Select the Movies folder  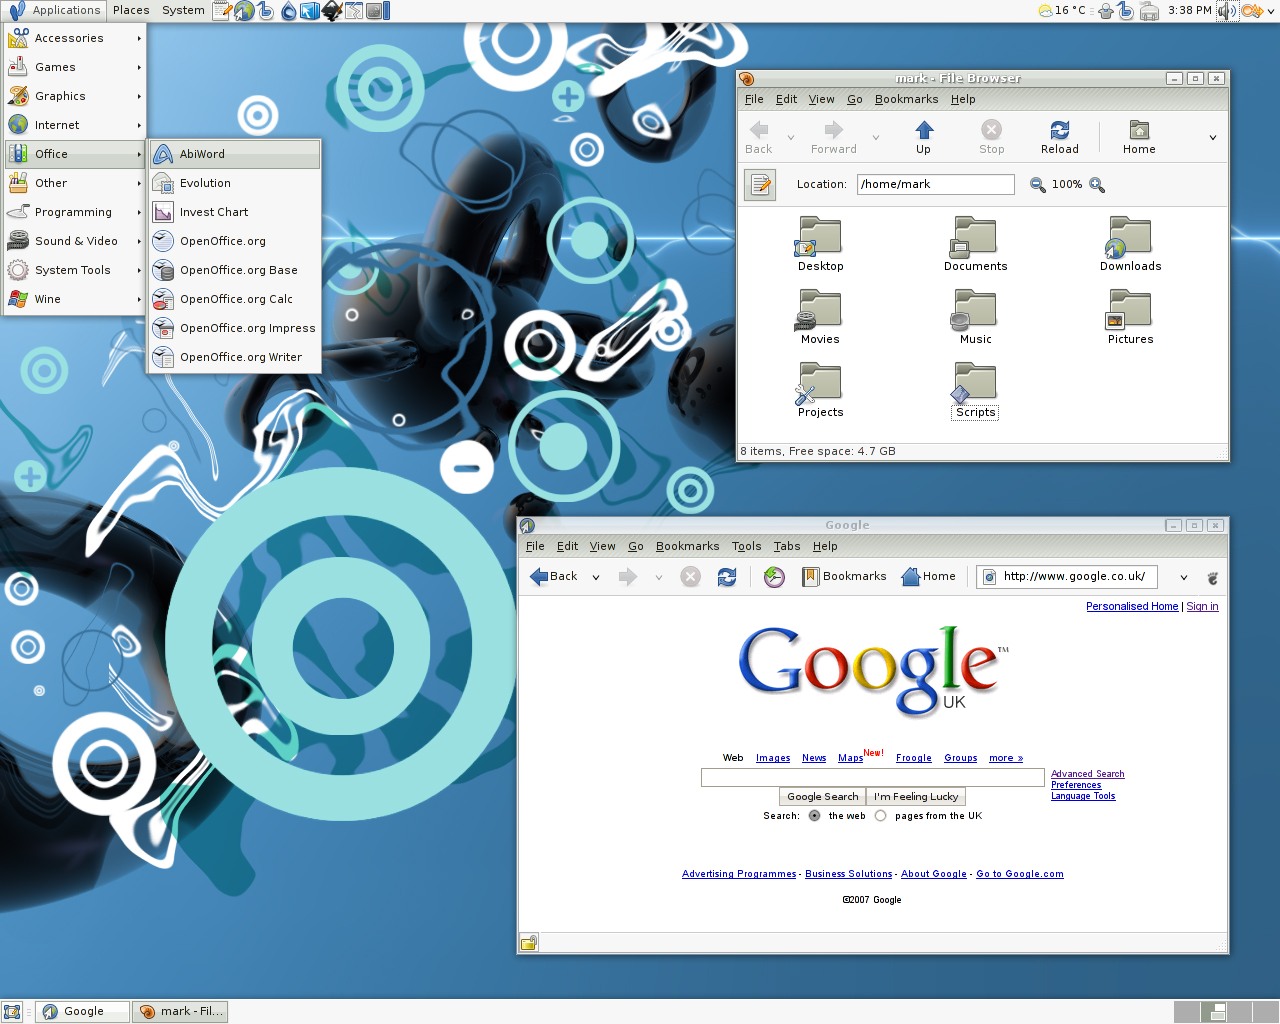coord(820,317)
